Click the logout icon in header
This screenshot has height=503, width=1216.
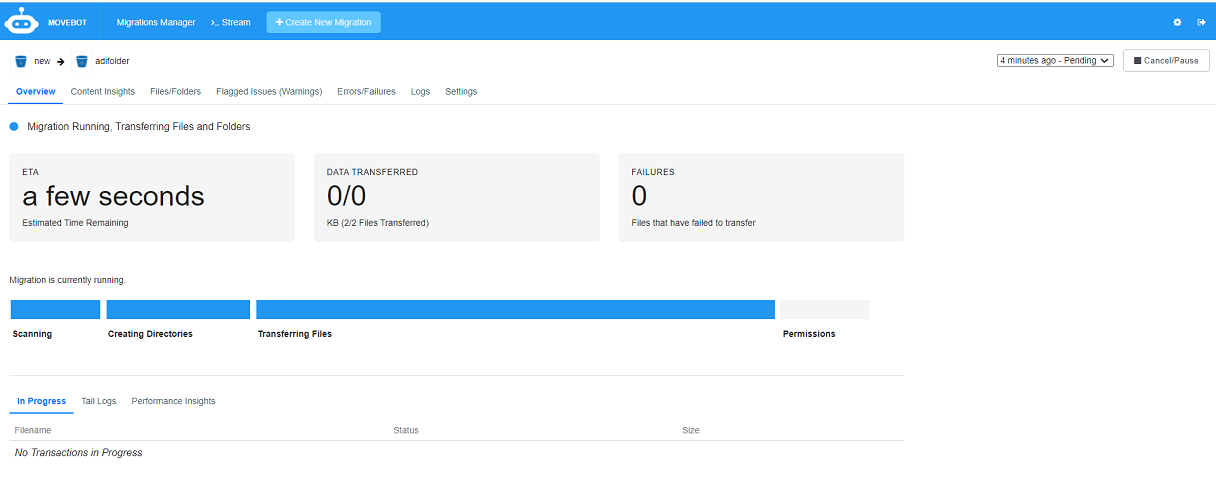(1201, 22)
